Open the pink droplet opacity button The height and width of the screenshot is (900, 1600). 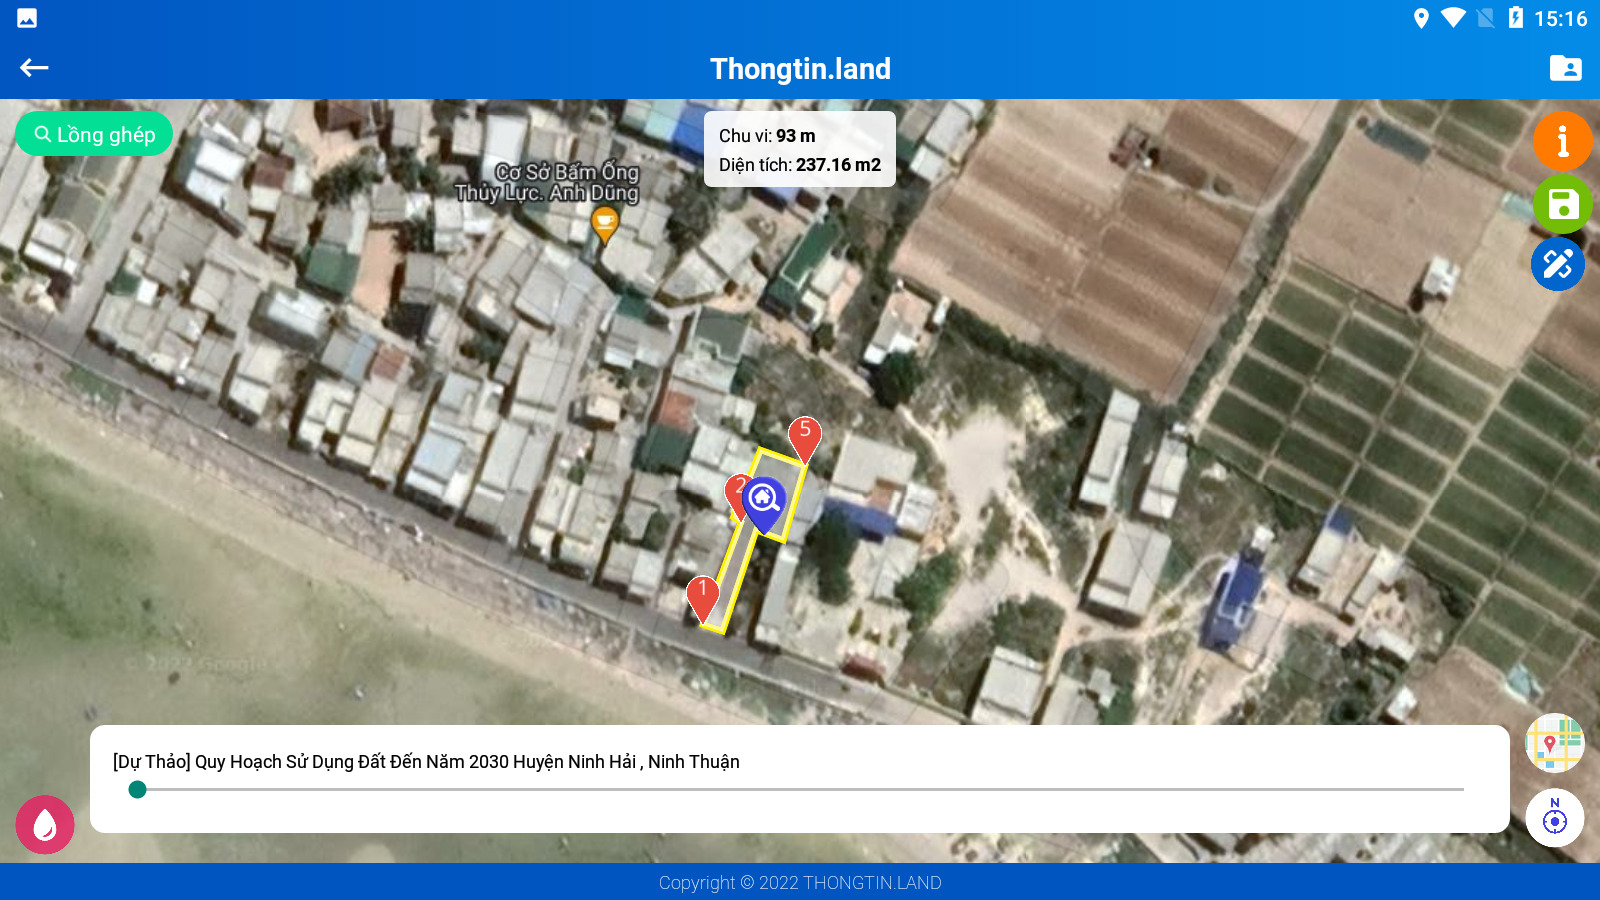coord(45,825)
